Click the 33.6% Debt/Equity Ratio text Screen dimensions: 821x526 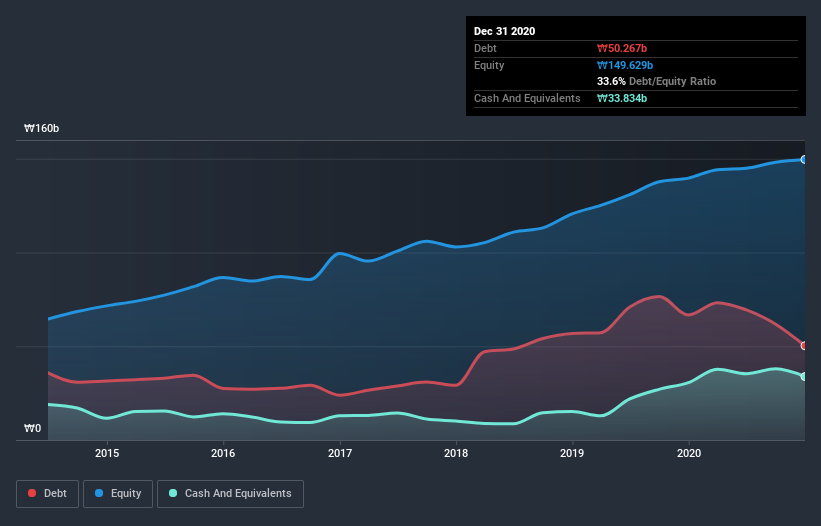pos(657,81)
